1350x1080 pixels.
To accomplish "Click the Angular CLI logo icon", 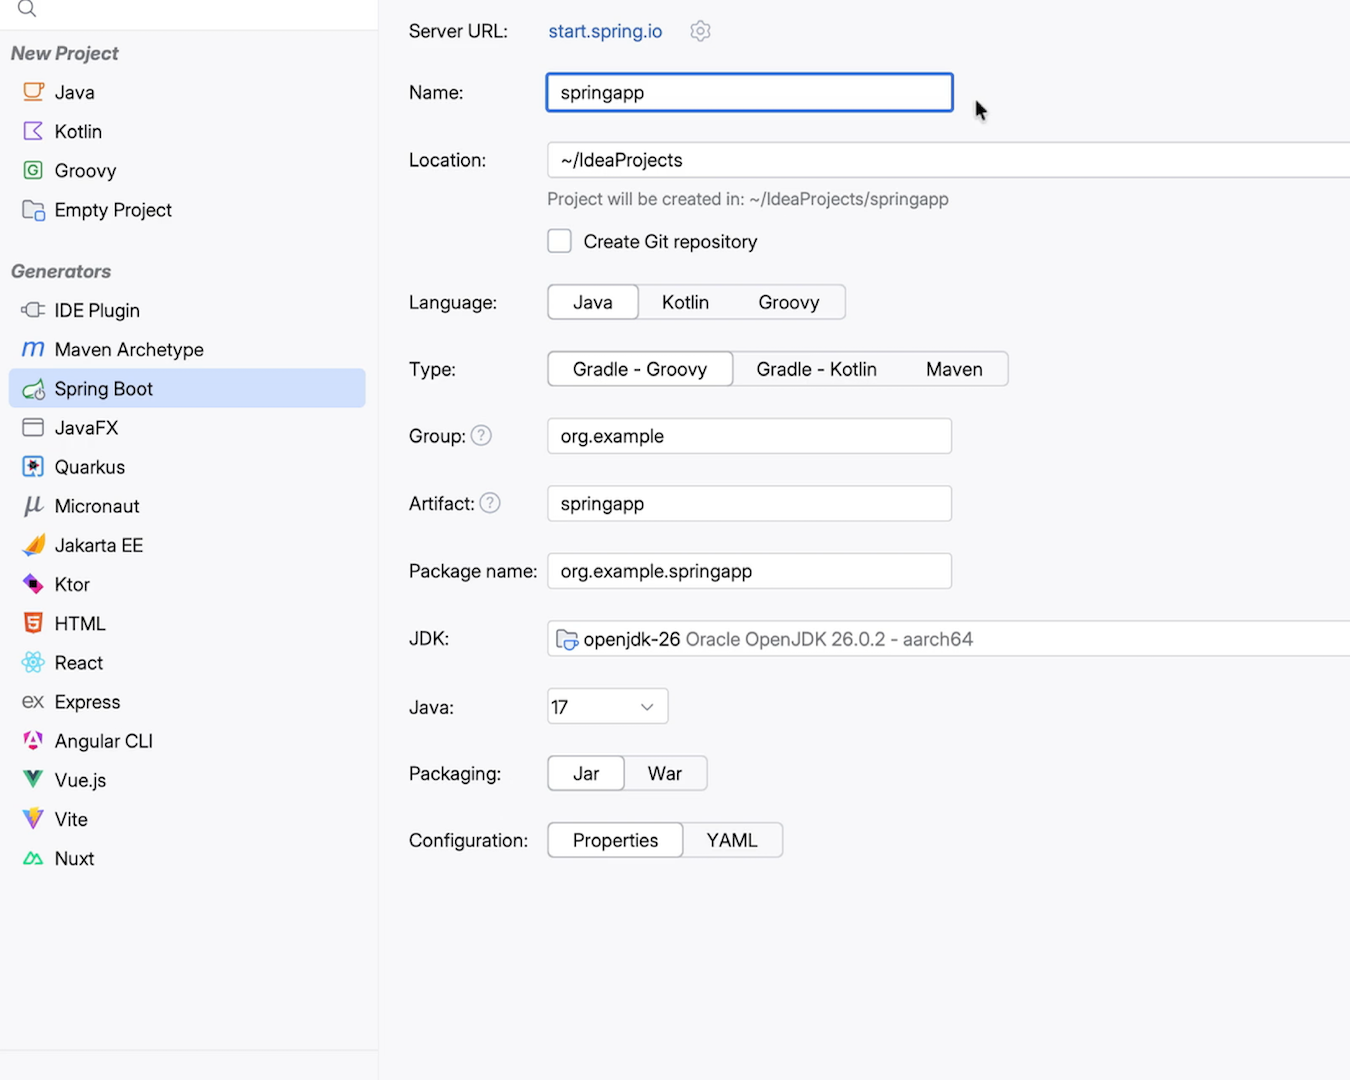I will tap(33, 741).
